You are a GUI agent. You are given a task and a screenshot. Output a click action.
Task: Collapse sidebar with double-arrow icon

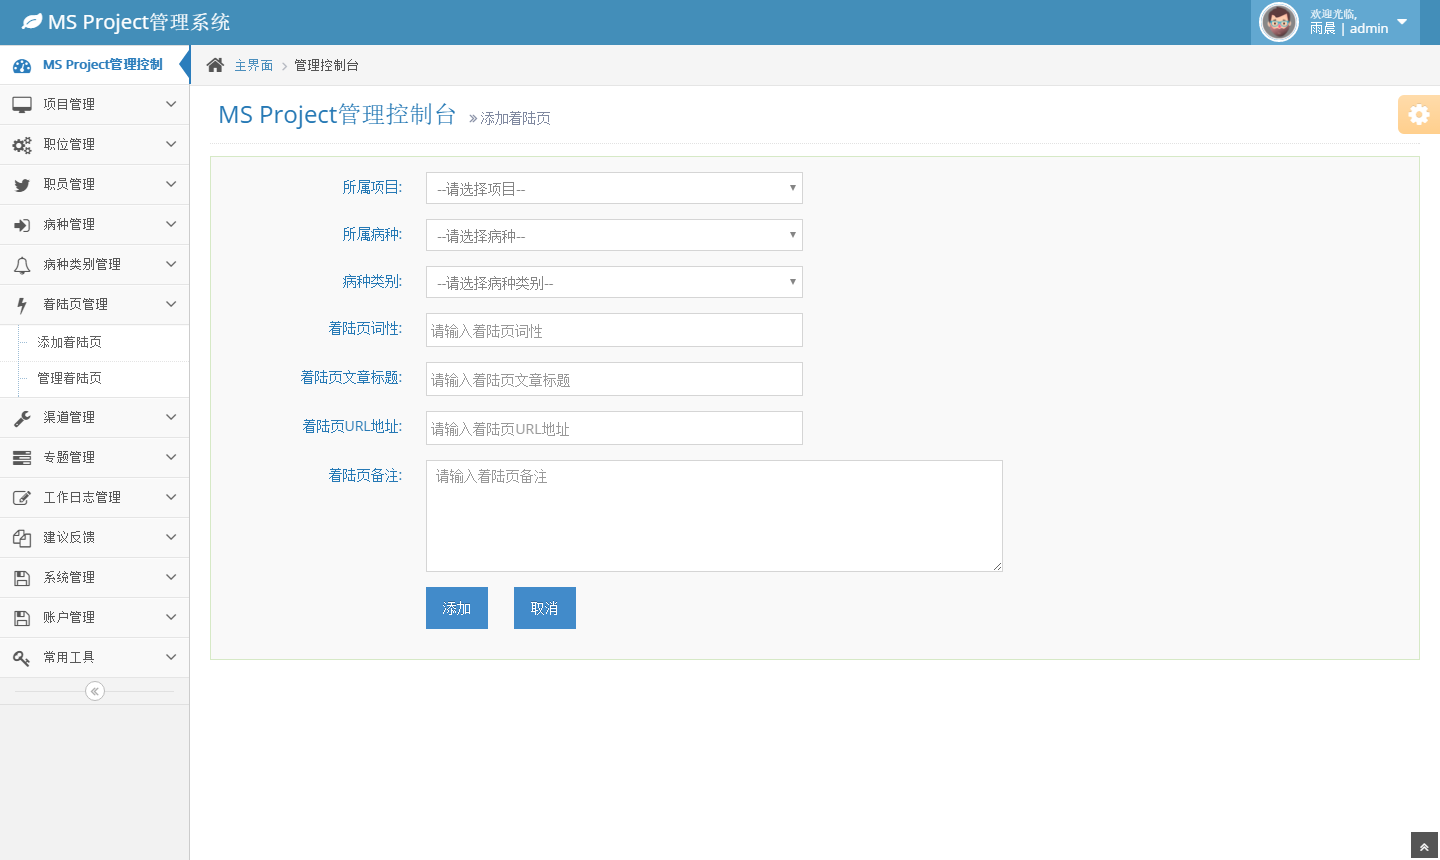click(95, 691)
